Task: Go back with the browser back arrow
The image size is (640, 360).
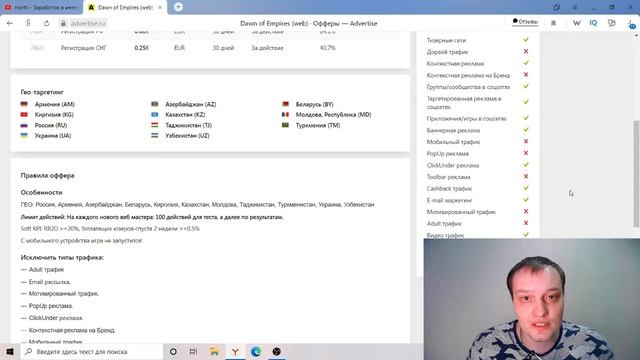Action: click(x=10, y=23)
